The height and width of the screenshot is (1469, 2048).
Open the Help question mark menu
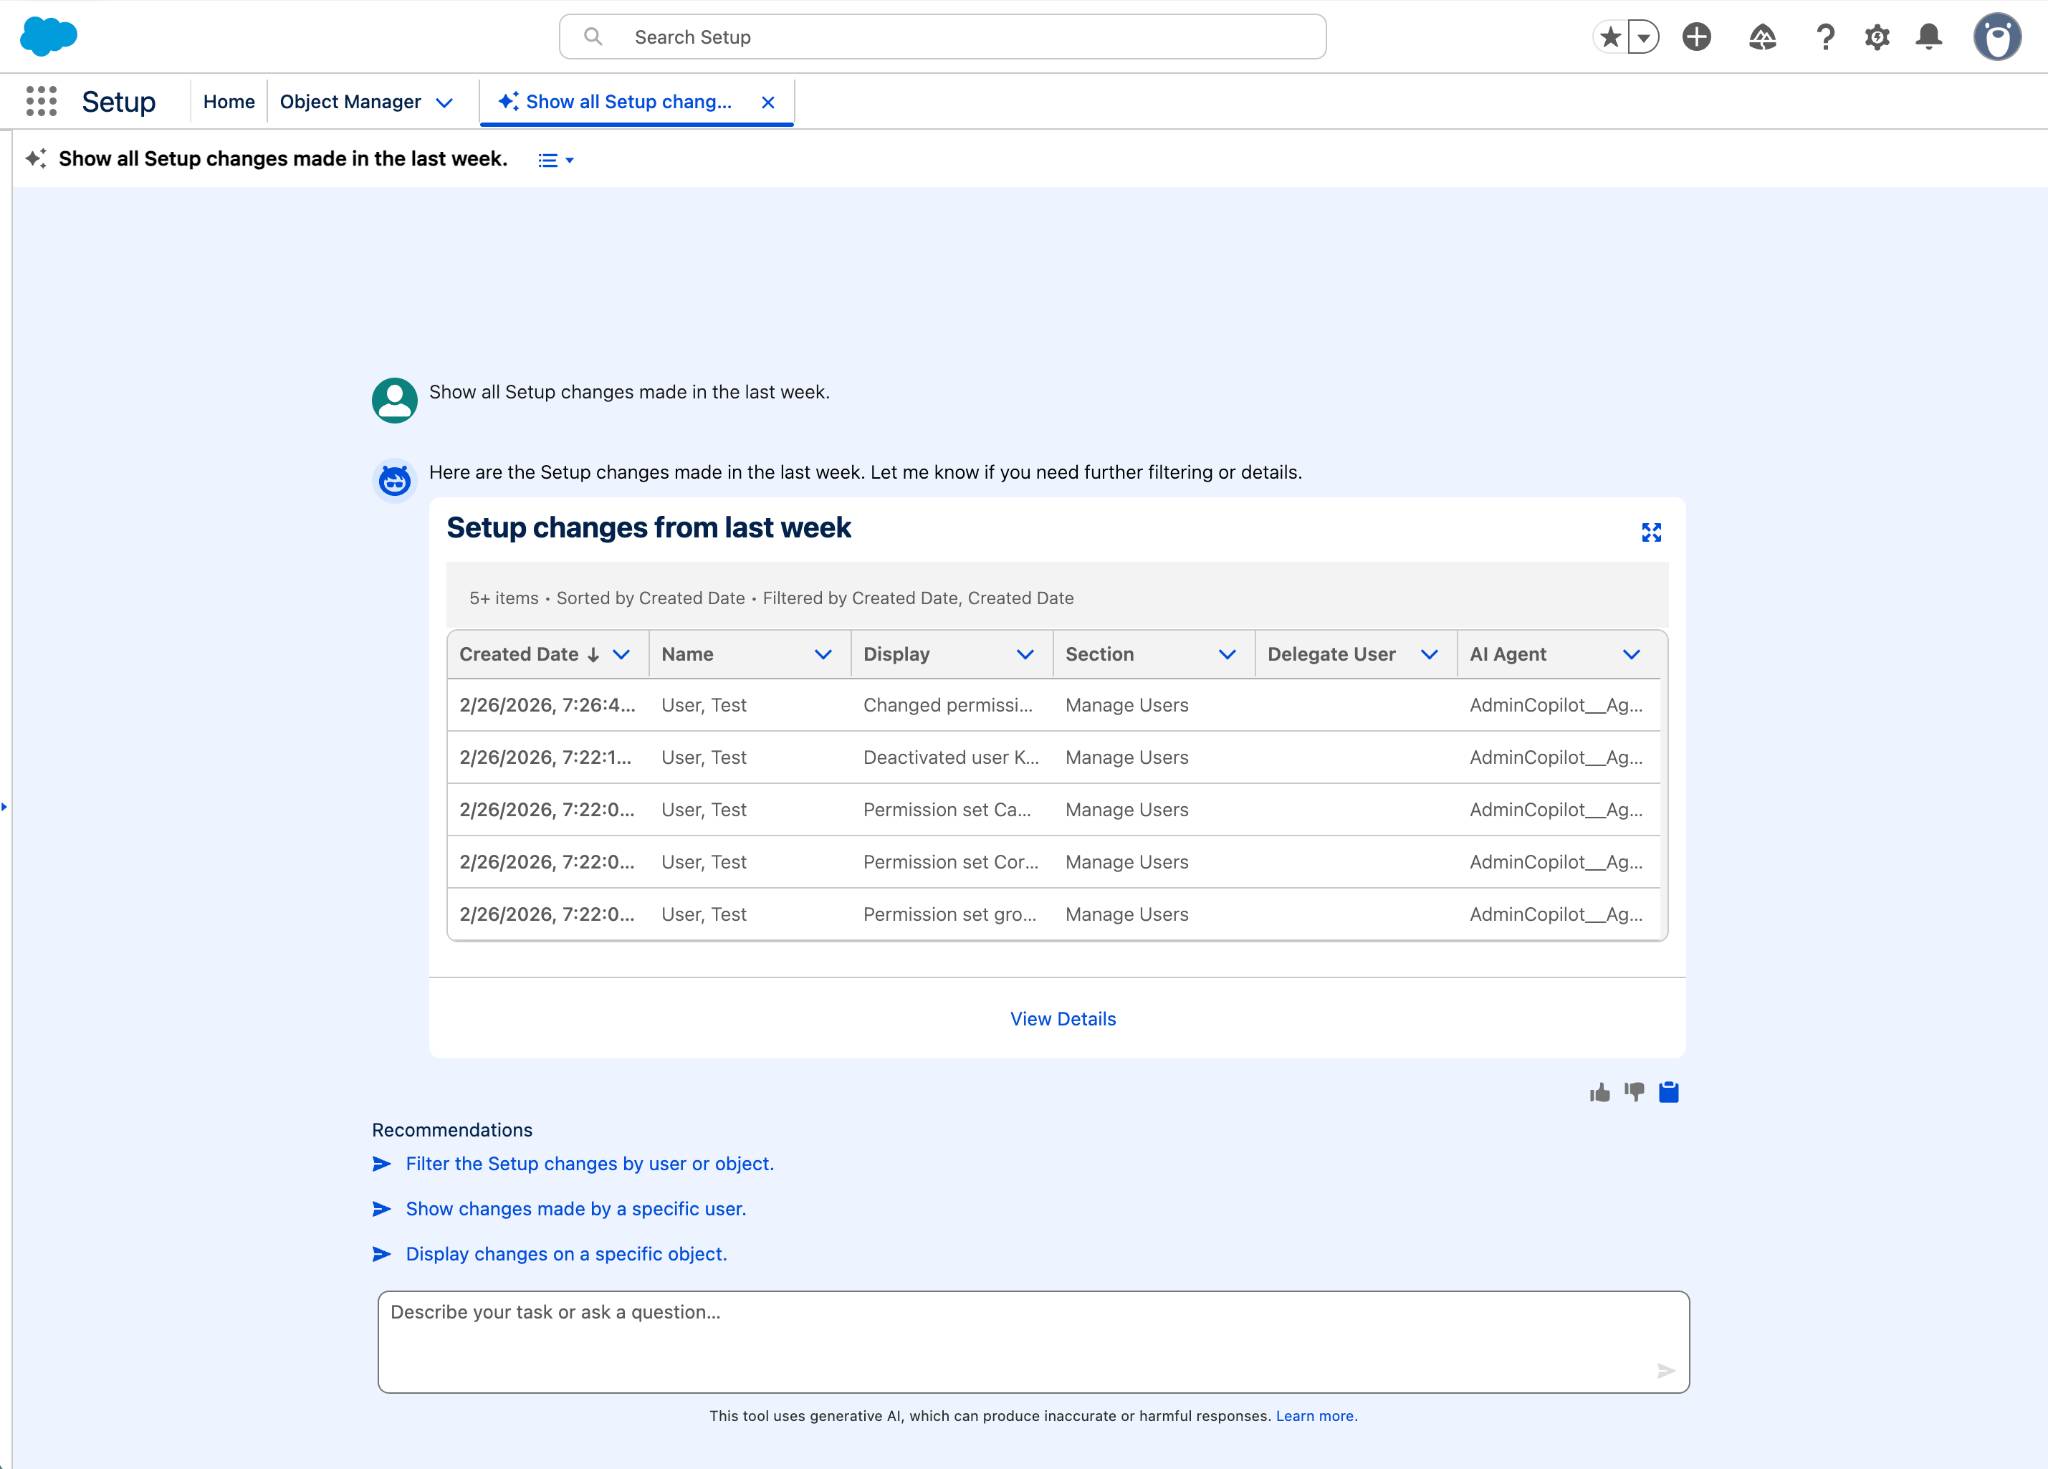point(1825,37)
